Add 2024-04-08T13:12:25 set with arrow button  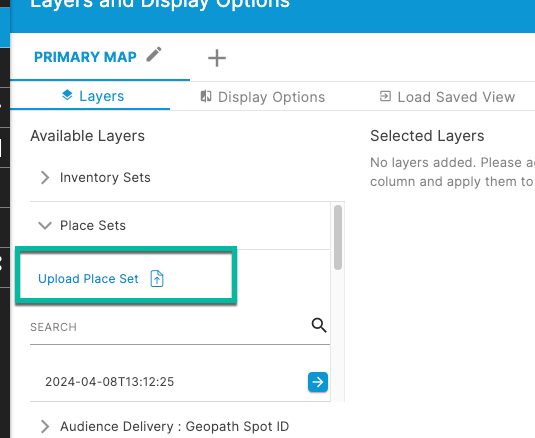click(318, 382)
